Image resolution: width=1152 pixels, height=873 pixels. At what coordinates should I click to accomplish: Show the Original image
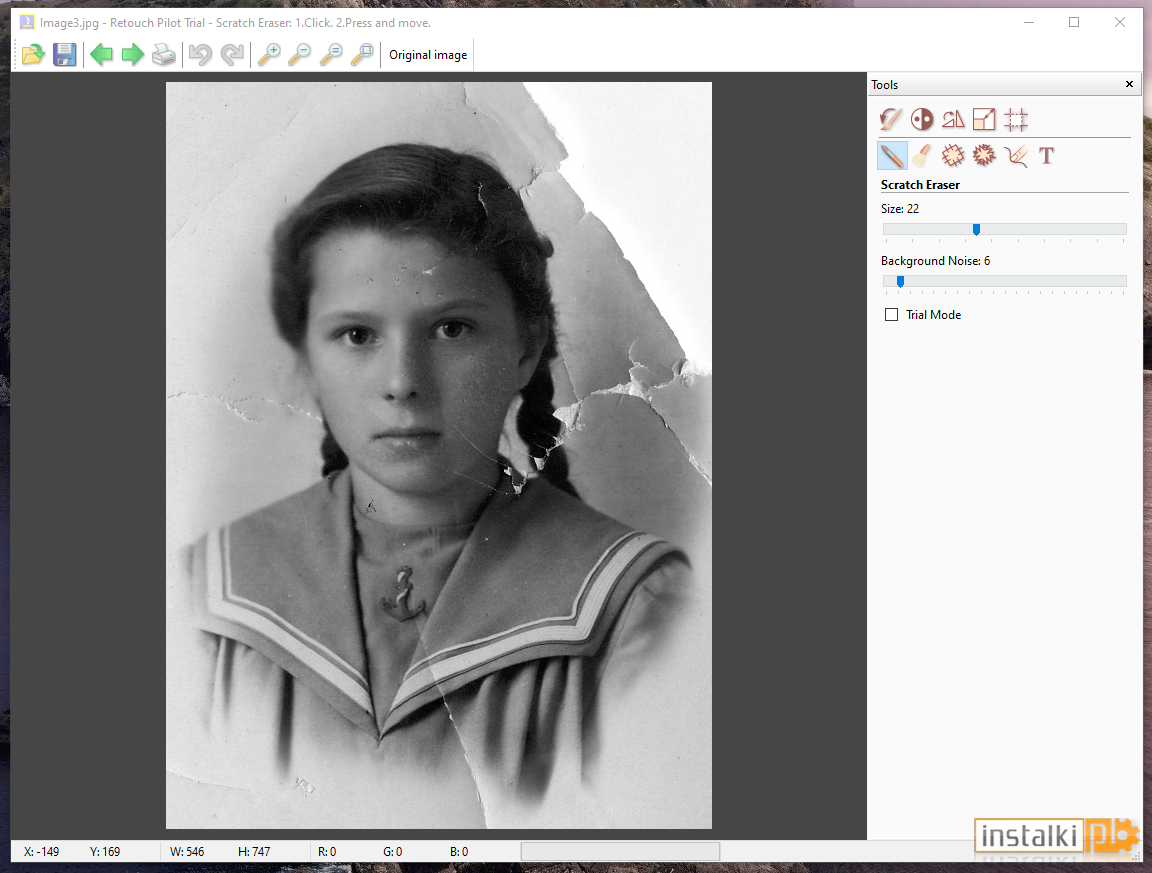coord(428,55)
